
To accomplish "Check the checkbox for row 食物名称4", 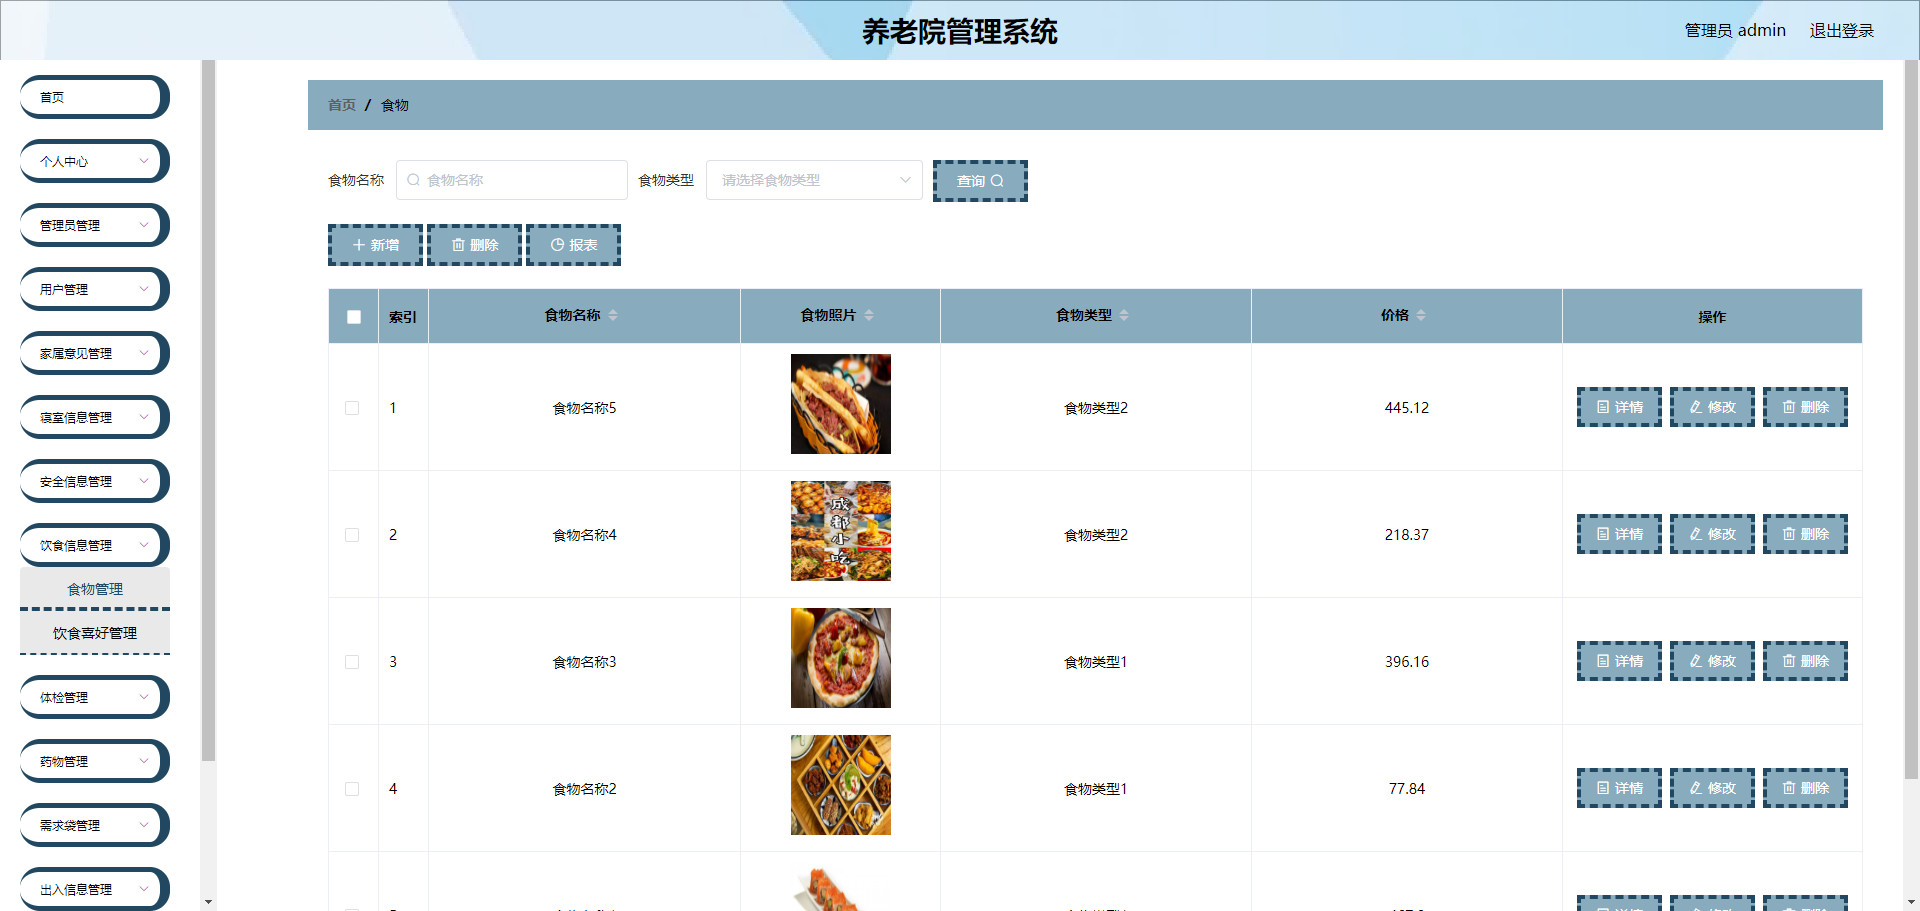I will pos(352,535).
